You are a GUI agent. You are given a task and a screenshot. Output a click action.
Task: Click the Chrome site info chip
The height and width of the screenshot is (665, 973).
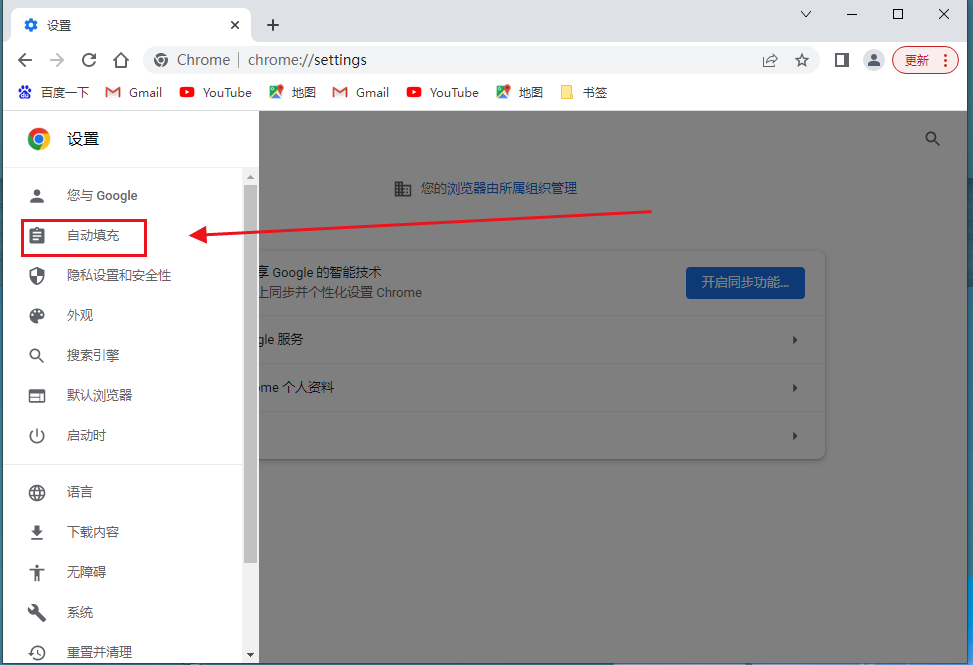[192, 60]
